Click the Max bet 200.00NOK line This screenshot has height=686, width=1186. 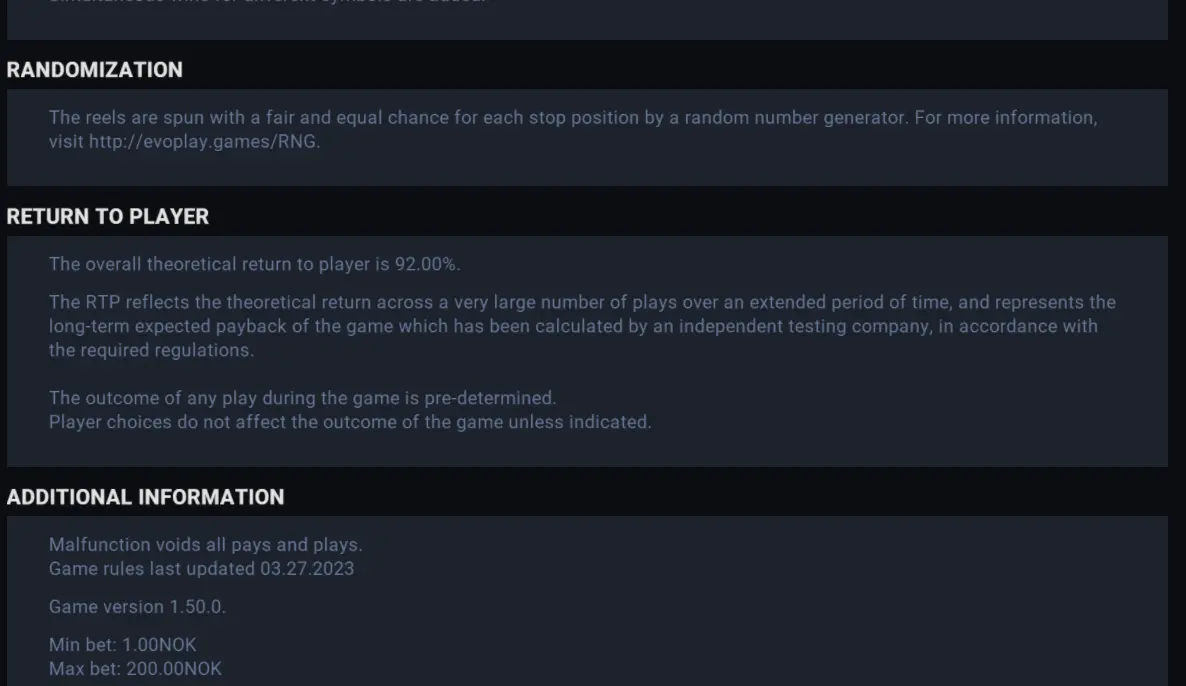point(135,669)
